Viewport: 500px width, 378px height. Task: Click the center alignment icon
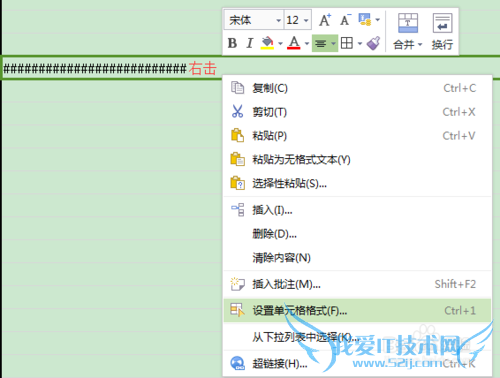[x=321, y=44]
